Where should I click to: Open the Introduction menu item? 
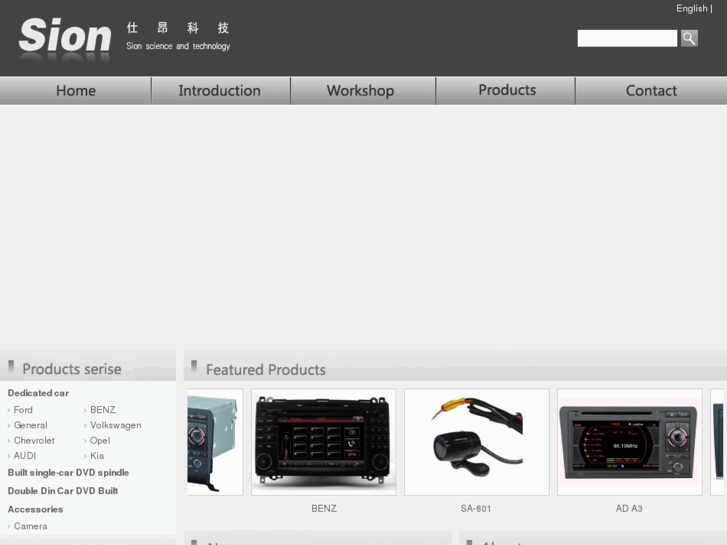pos(220,90)
